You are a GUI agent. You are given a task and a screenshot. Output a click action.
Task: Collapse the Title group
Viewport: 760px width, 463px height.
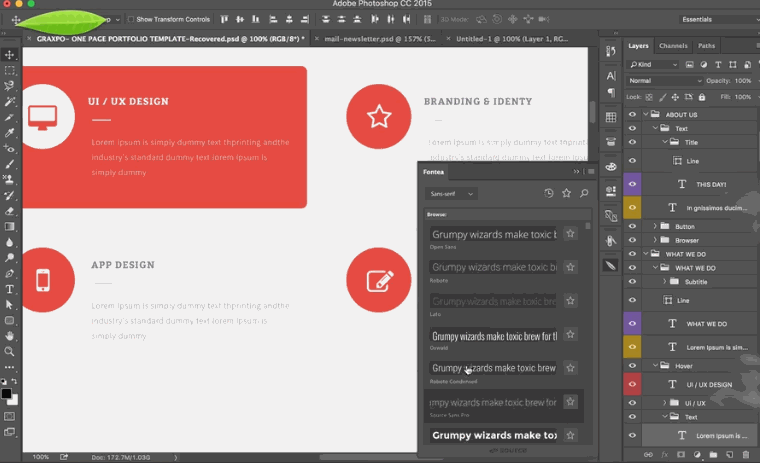[665, 142]
